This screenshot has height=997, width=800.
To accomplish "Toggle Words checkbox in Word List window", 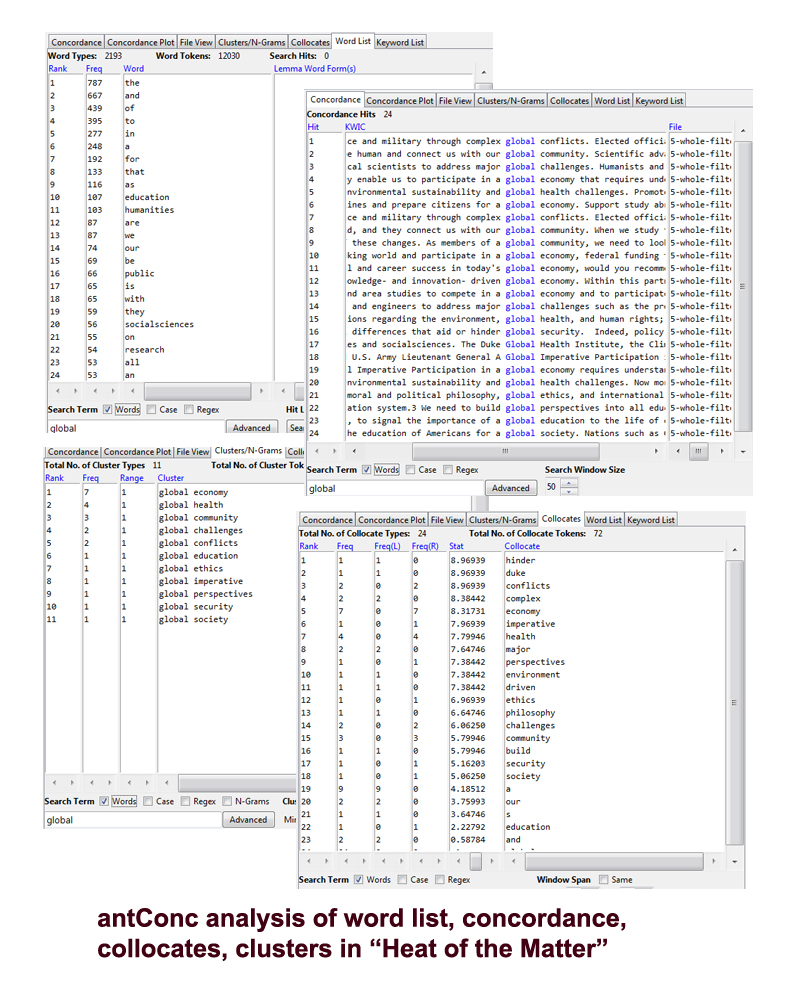I will coord(107,409).
